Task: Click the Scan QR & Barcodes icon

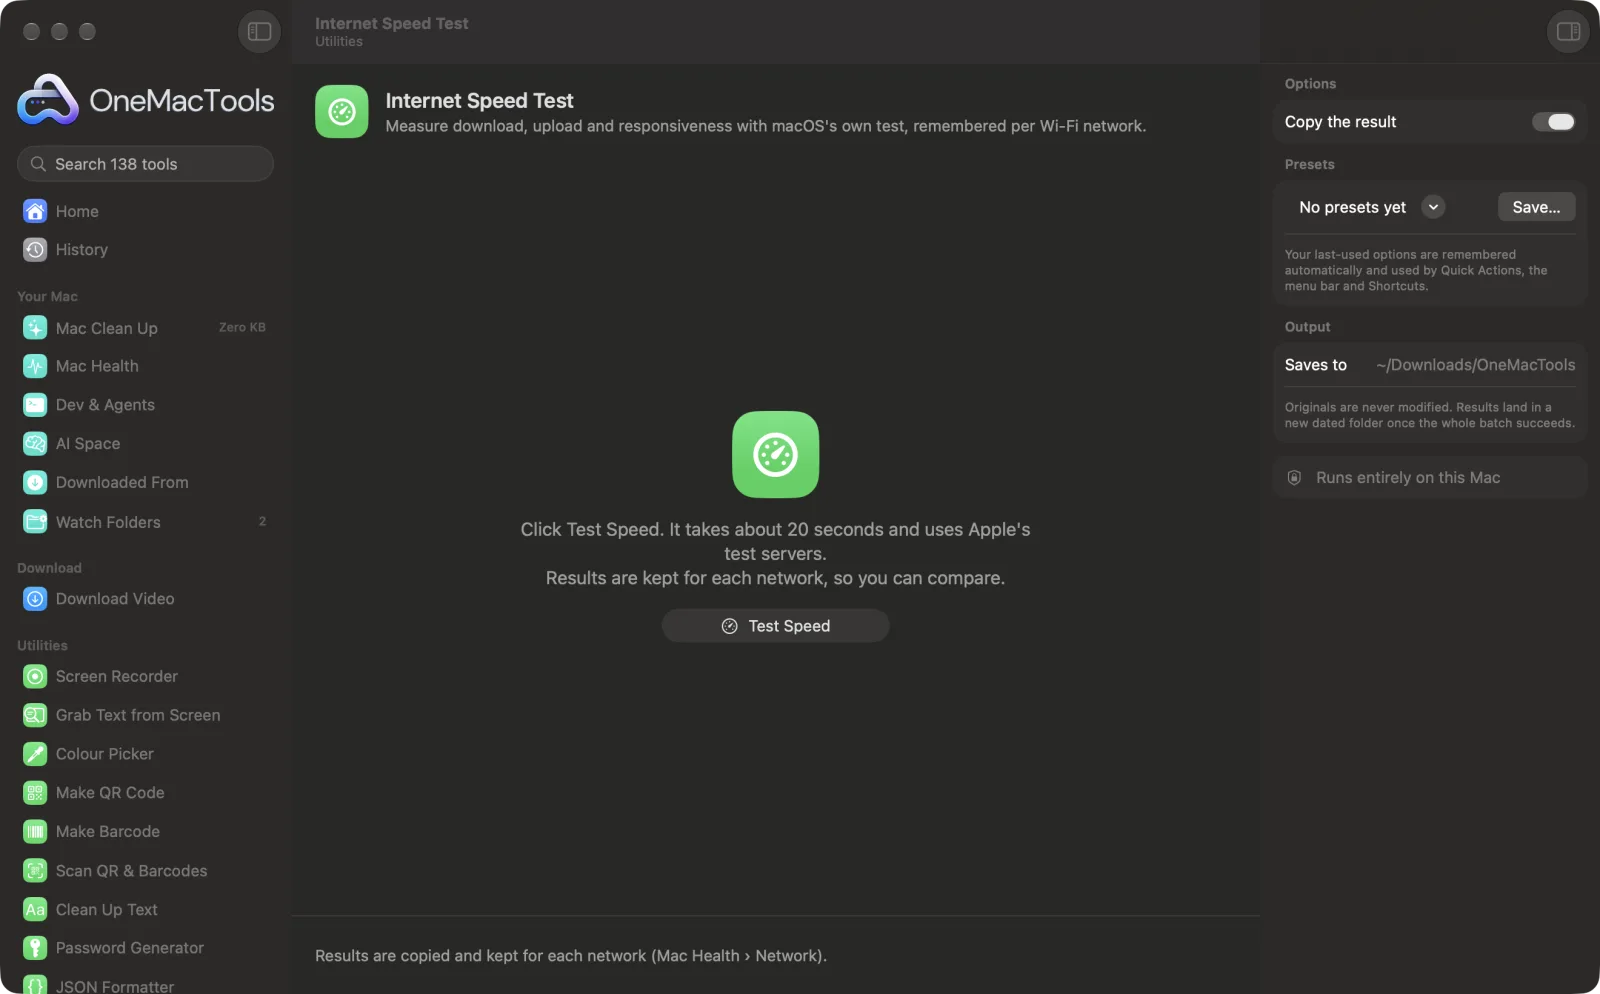Action: point(35,871)
